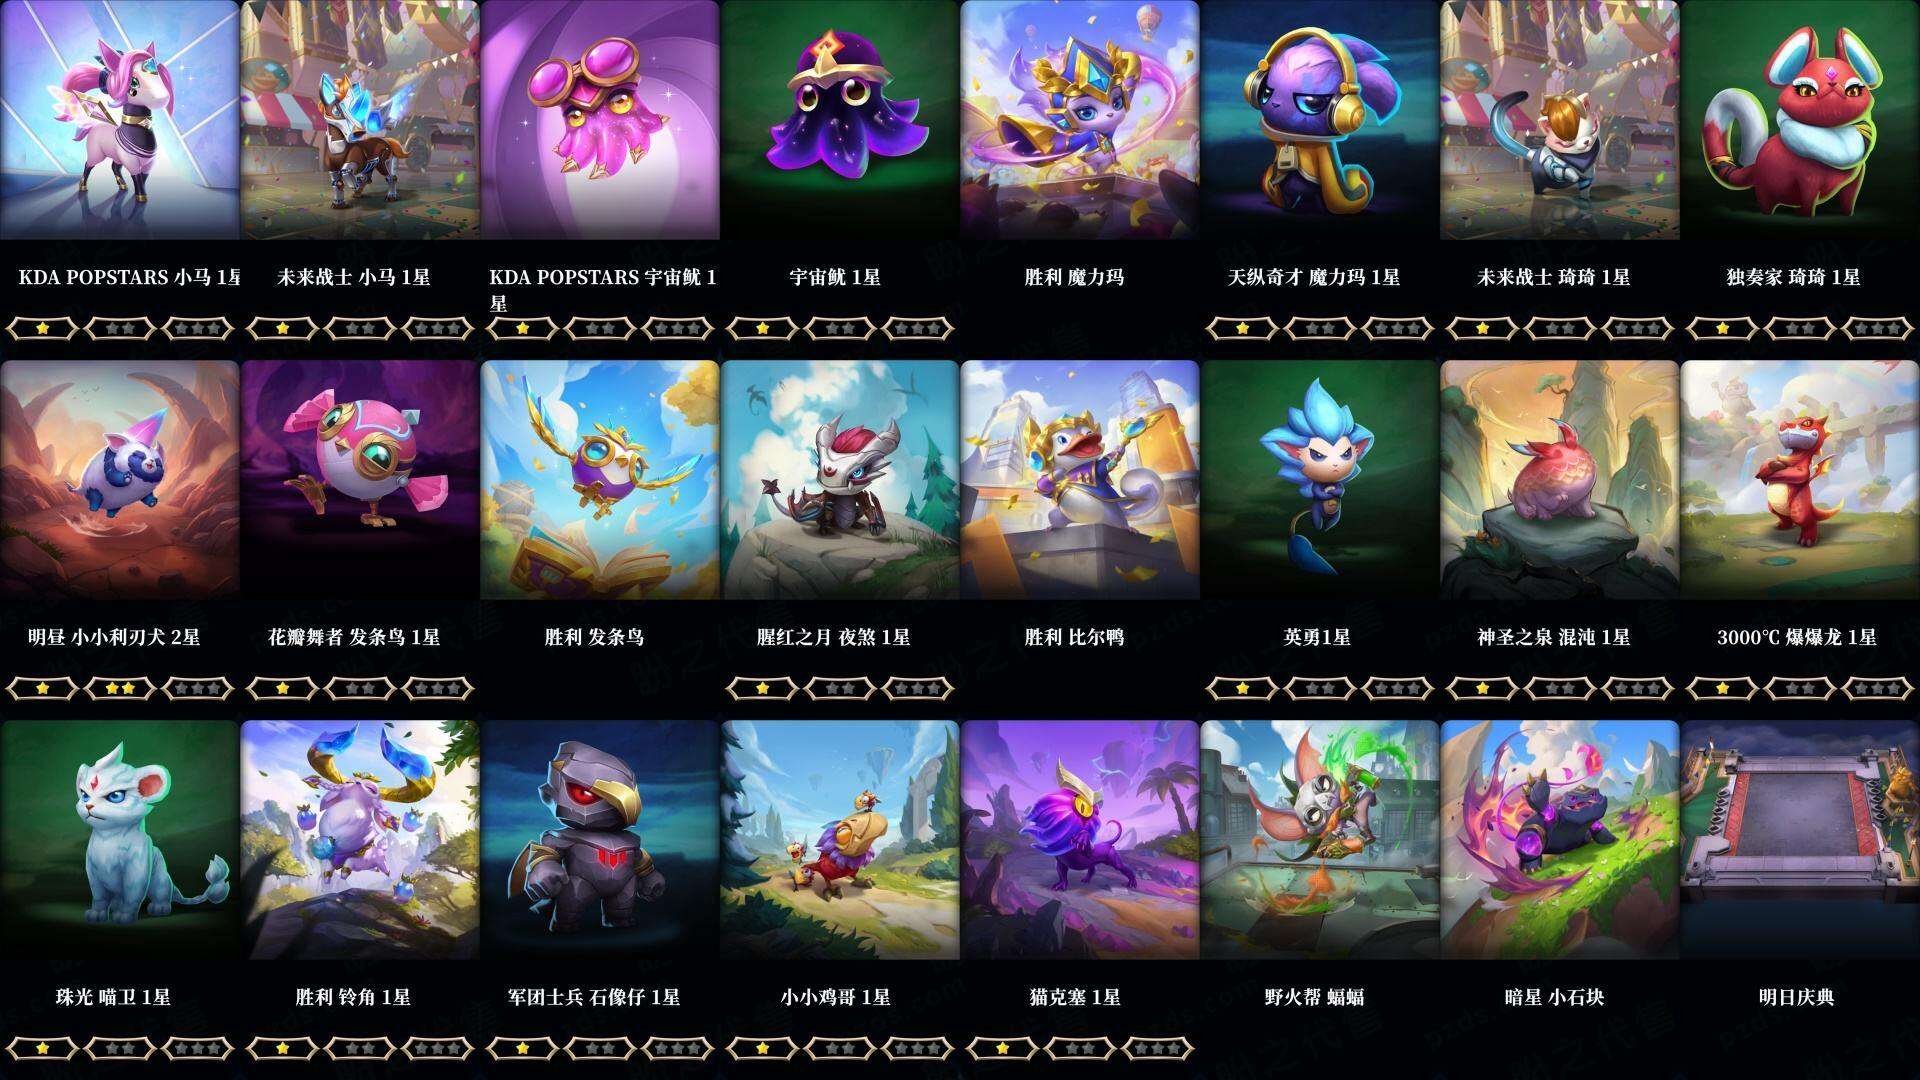Viewport: 1920px width, 1080px height.
Task: Open the 胜利 比尔鸭 card
Action: pos(1080,480)
